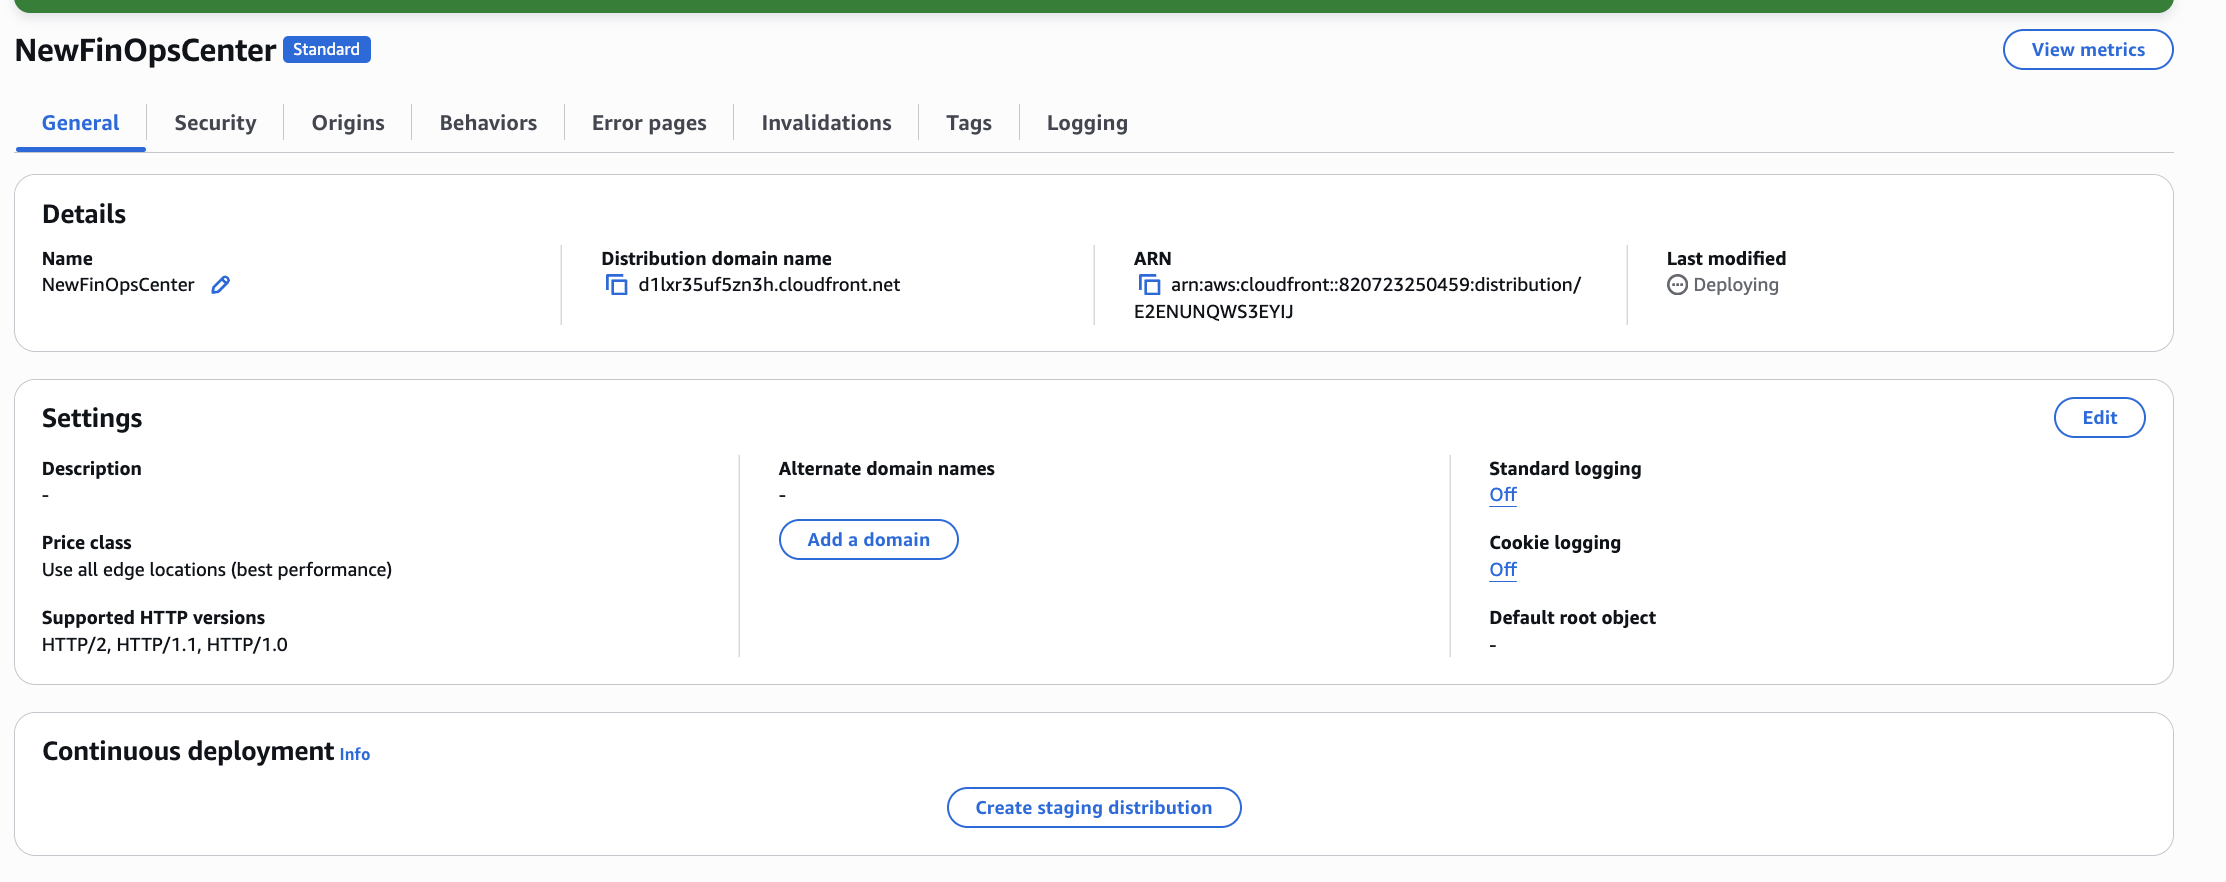
Task: Click the Deploying status icon
Action: tap(1677, 285)
